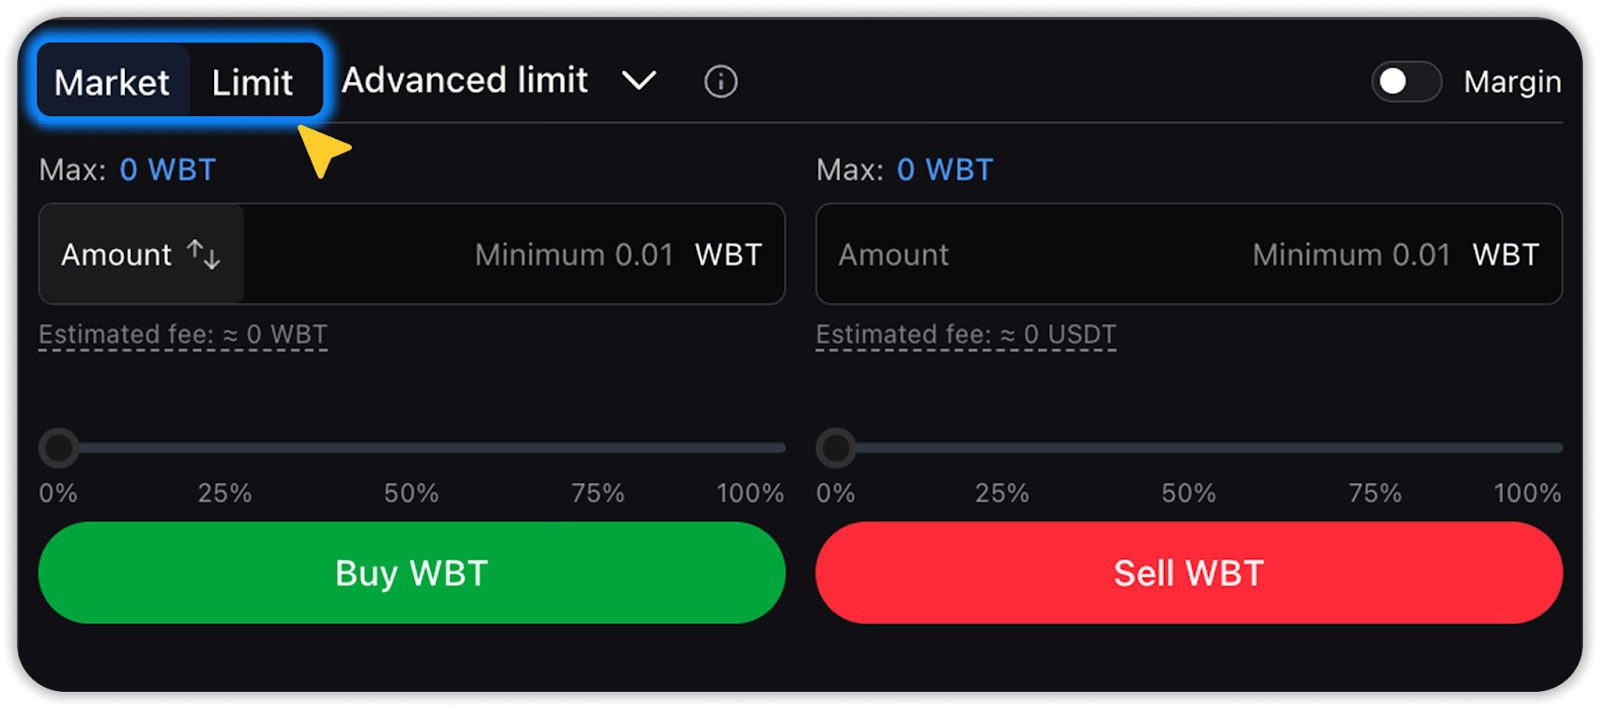1600x709 pixels.
Task: Click the info icon next to Advanced limit
Action: click(x=720, y=81)
